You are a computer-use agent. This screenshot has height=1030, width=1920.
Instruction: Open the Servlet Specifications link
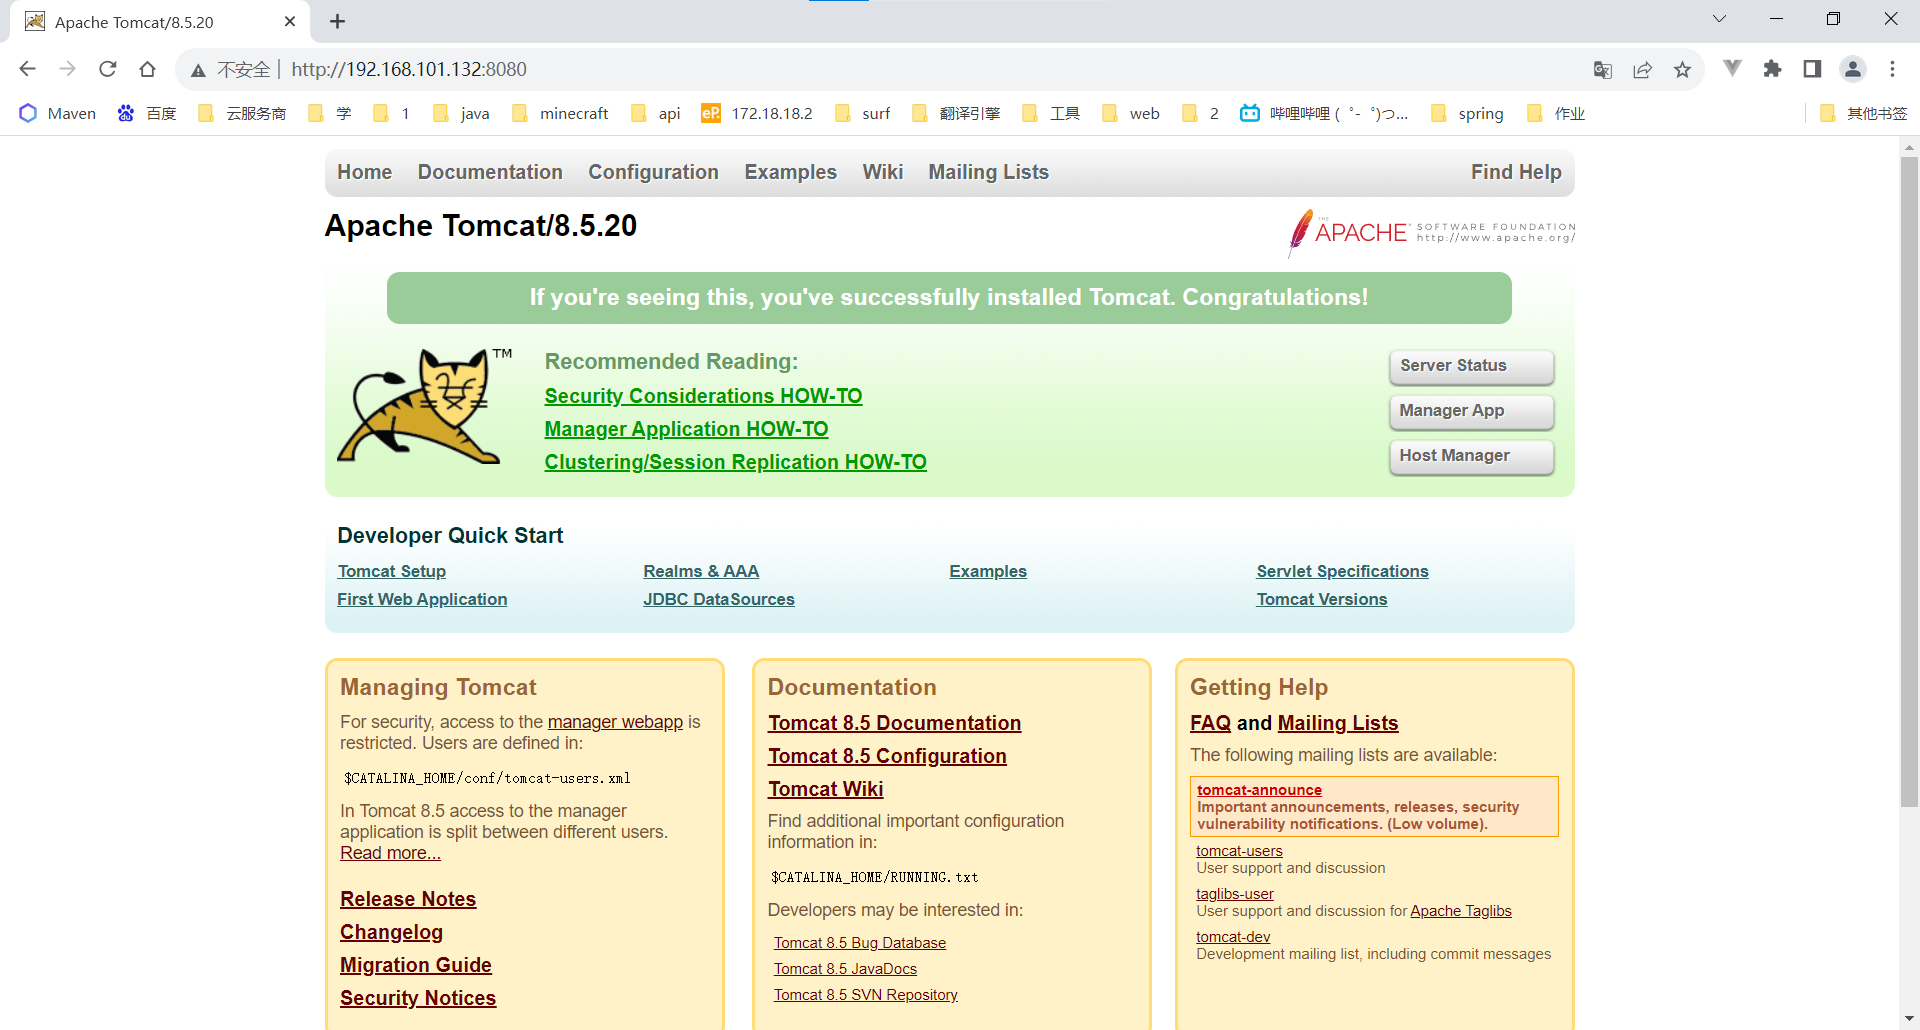[1342, 571]
